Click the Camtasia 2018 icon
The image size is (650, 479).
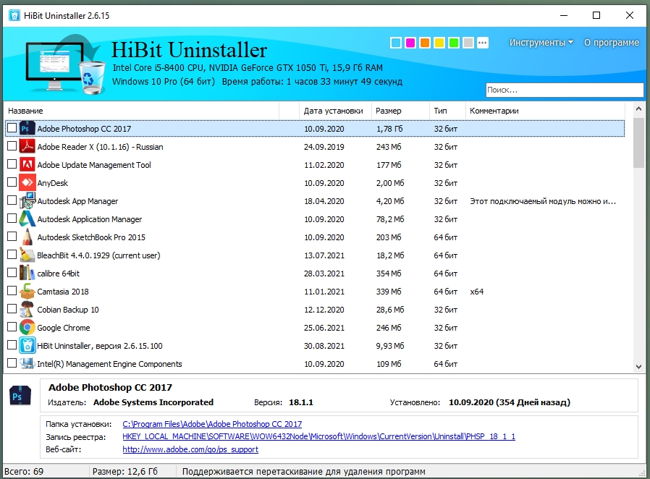27,291
